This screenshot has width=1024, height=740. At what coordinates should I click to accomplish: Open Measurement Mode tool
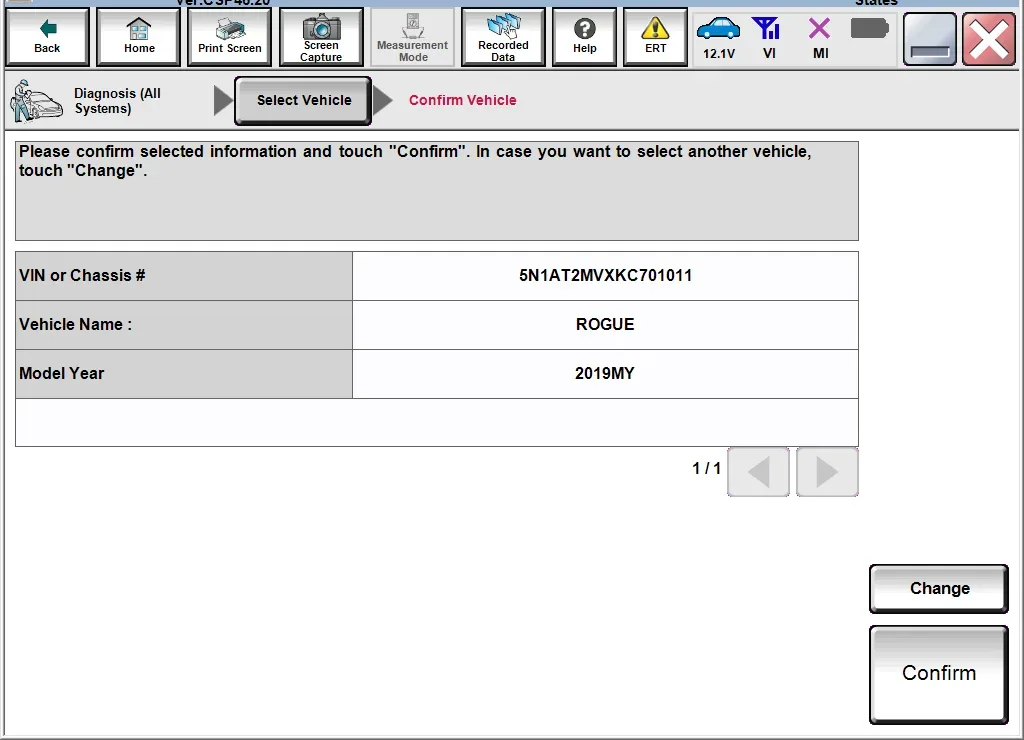[413, 37]
